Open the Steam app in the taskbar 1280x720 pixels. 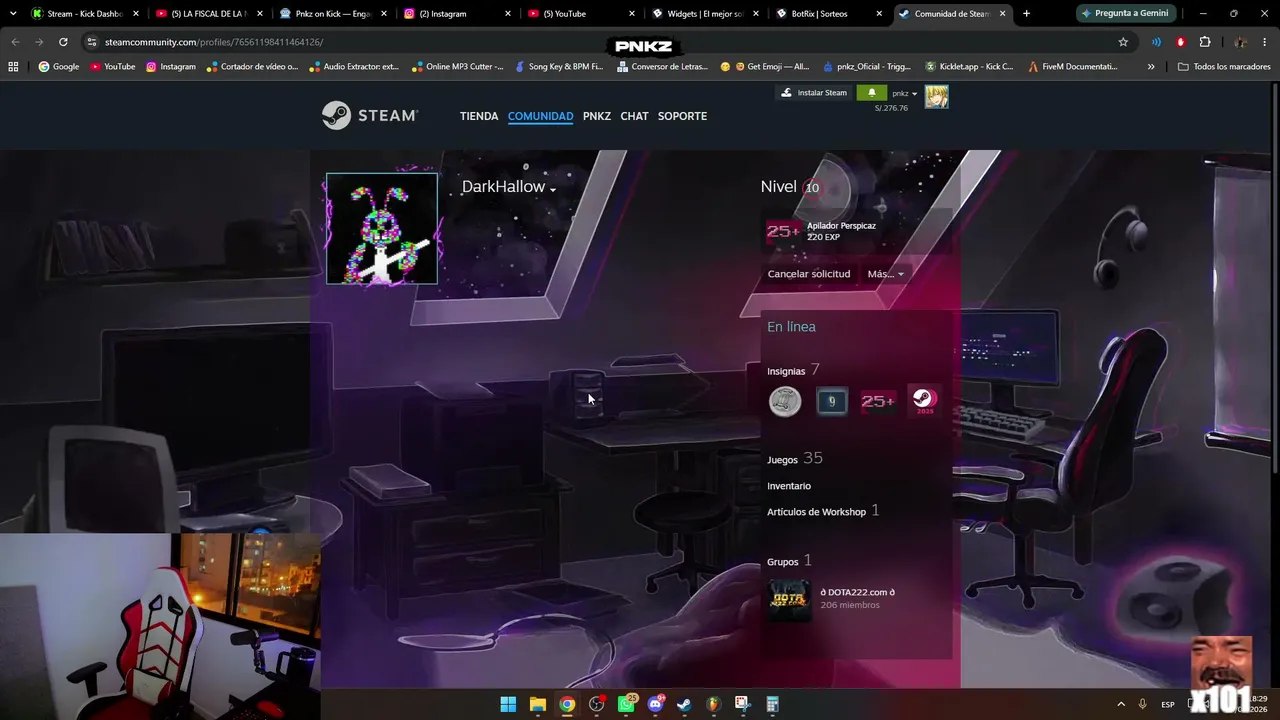(x=684, y=704)
